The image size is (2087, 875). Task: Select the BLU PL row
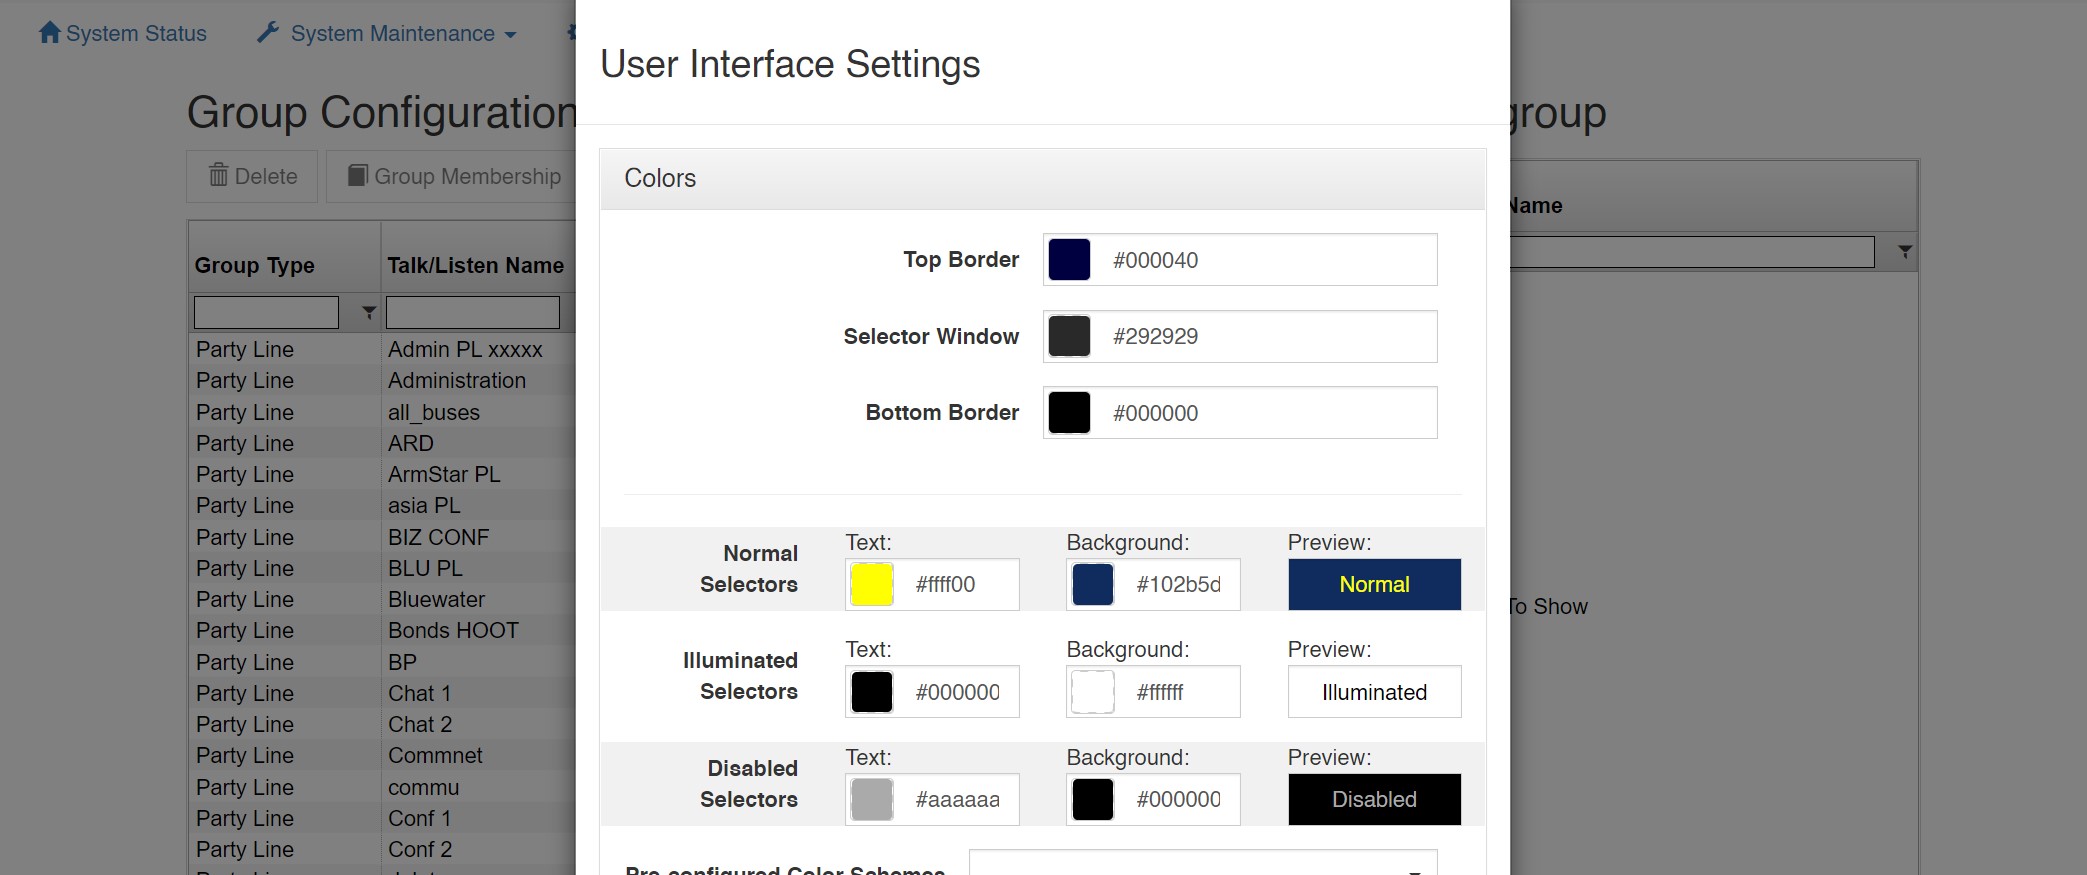(382, 568)
